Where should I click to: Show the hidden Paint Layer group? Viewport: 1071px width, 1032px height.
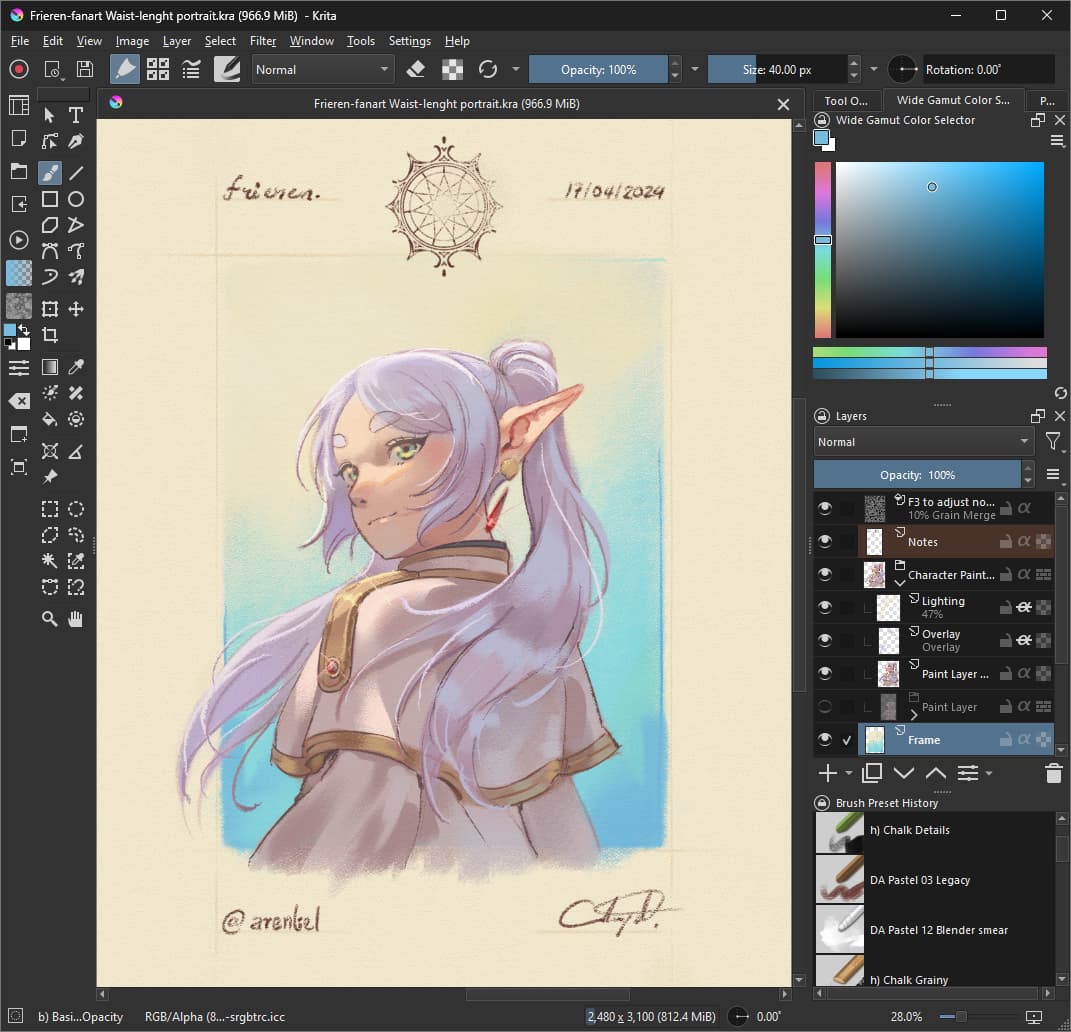[x=825, y=707]
